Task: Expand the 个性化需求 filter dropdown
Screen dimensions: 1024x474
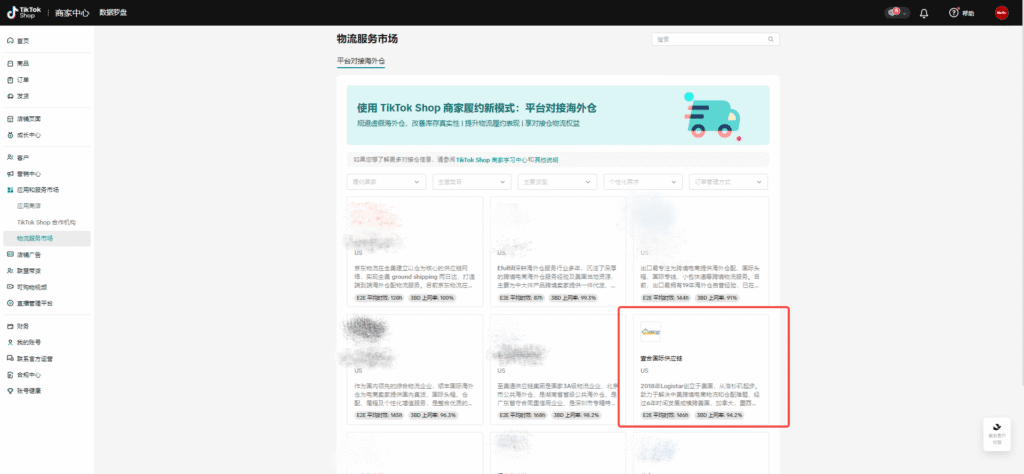Action: coord(643,182)
